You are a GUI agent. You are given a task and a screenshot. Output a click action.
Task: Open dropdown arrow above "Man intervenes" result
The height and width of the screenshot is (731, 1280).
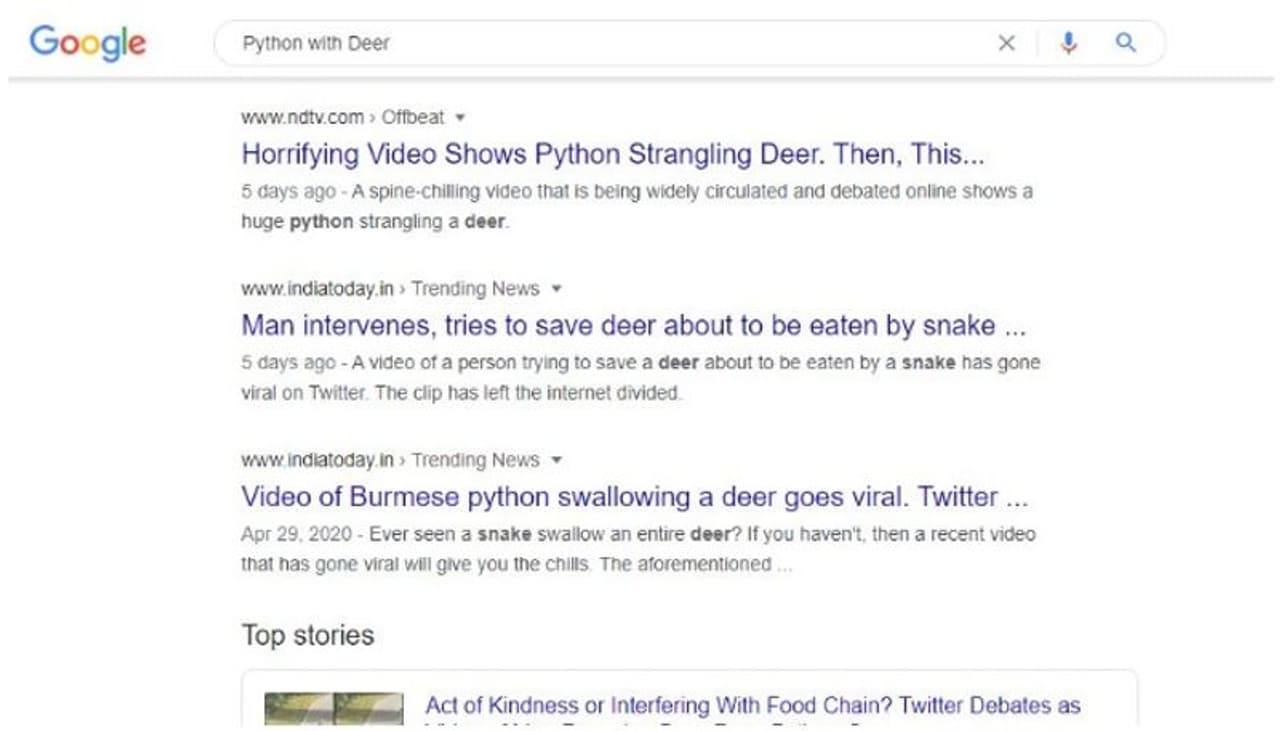(557, 289)
